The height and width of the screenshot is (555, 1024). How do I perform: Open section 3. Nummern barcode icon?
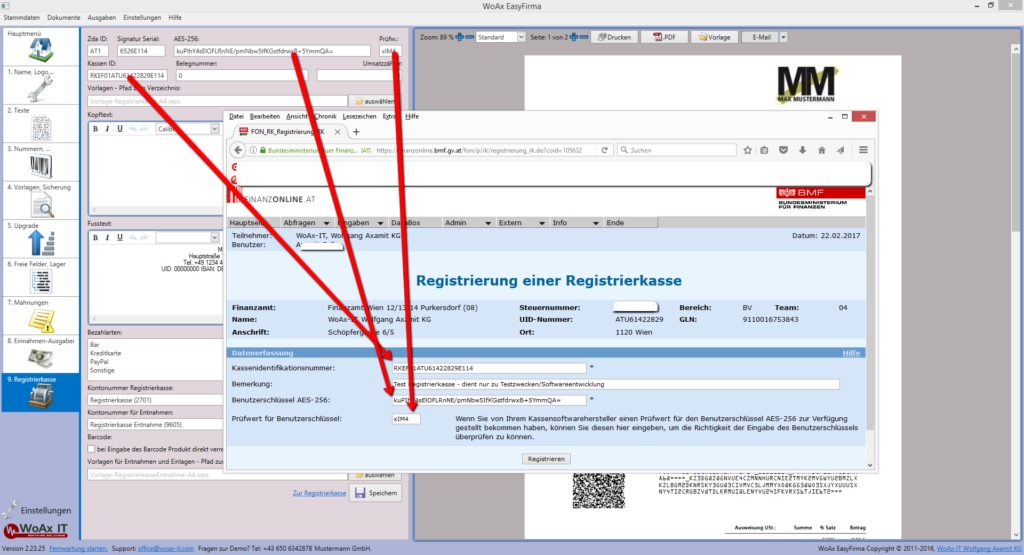pos(40,166)
